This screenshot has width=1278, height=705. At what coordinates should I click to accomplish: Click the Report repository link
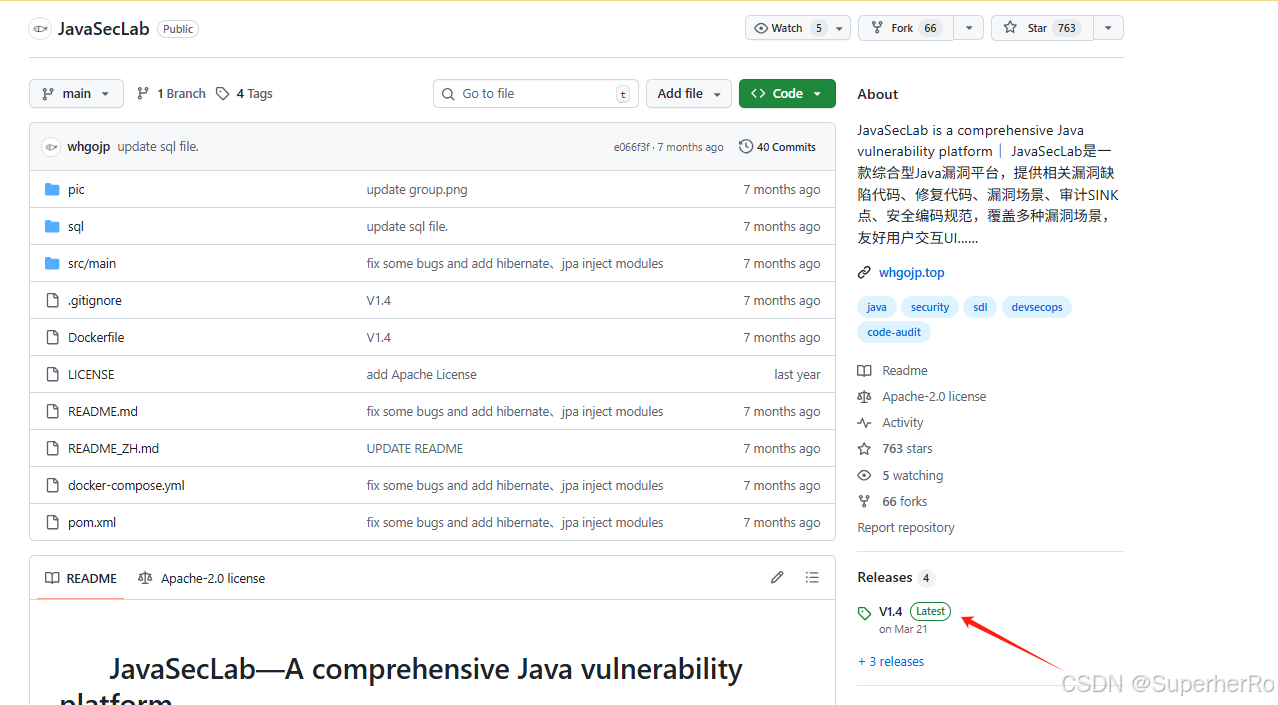point(906,527)
